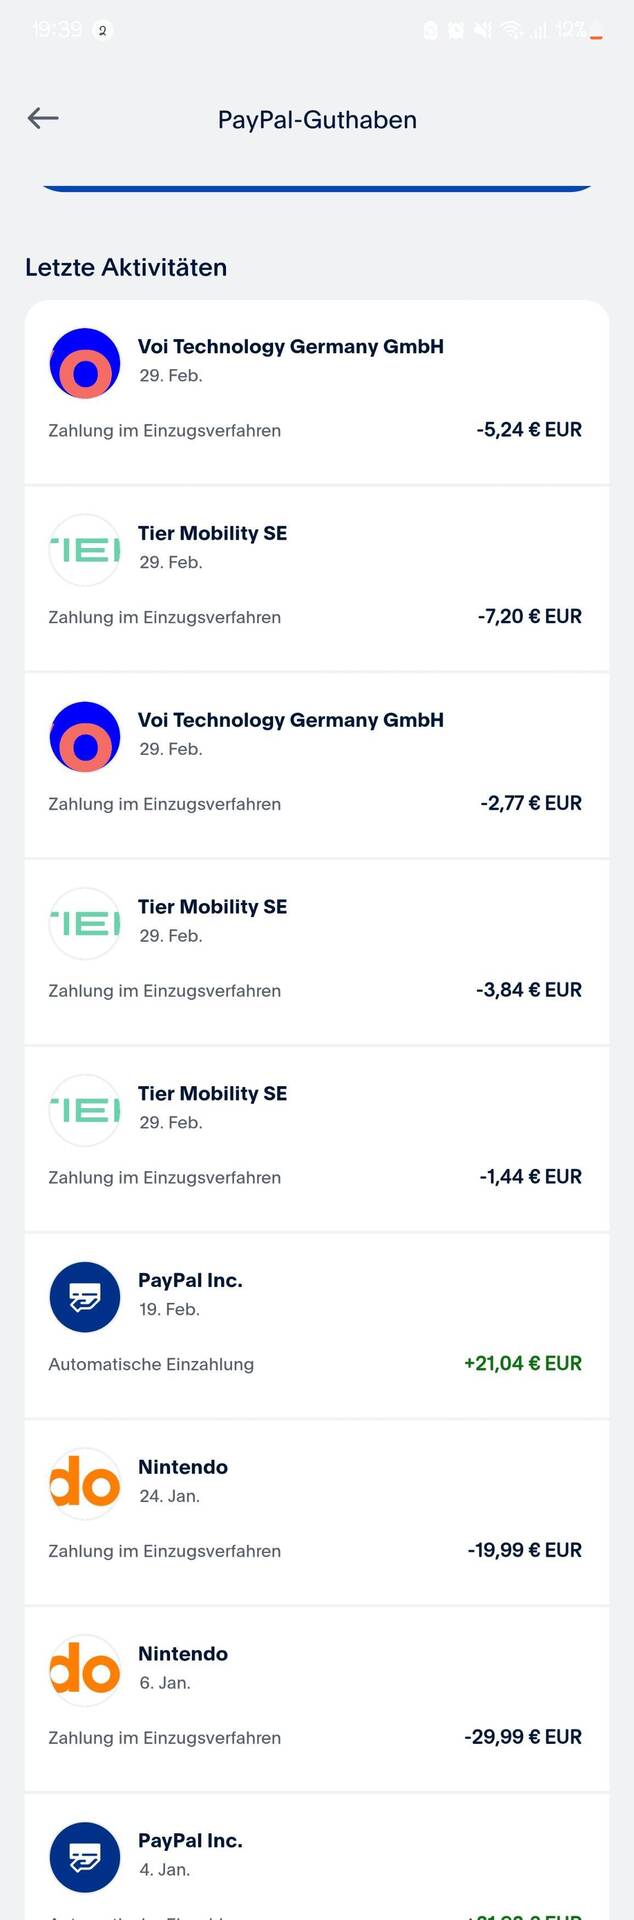Select the +21,04 € EUR automatic deposit amount
The height and width of the screenshot is (1920, 634).
point(523,1363)
